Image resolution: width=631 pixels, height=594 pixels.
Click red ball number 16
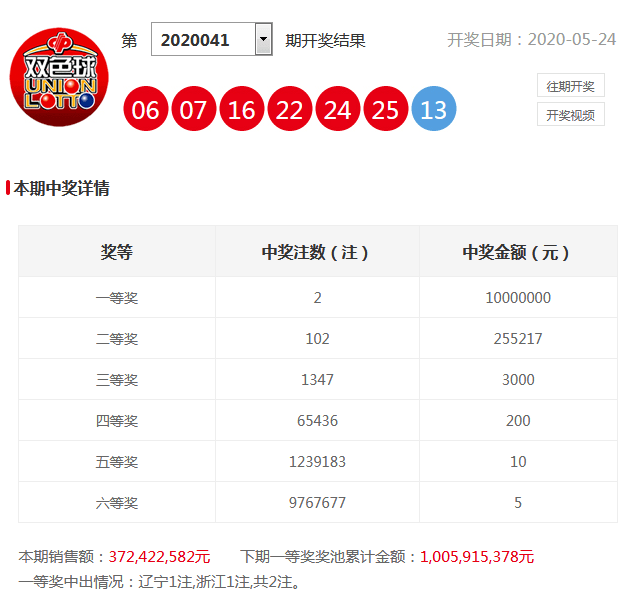pyautogui.click(x=241, y=109)
